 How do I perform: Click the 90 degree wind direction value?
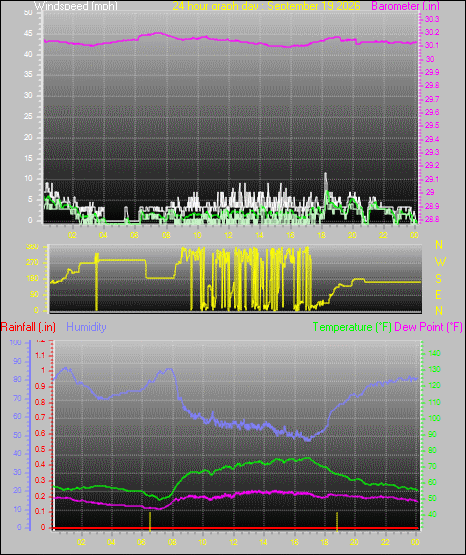tap(34, 294)
